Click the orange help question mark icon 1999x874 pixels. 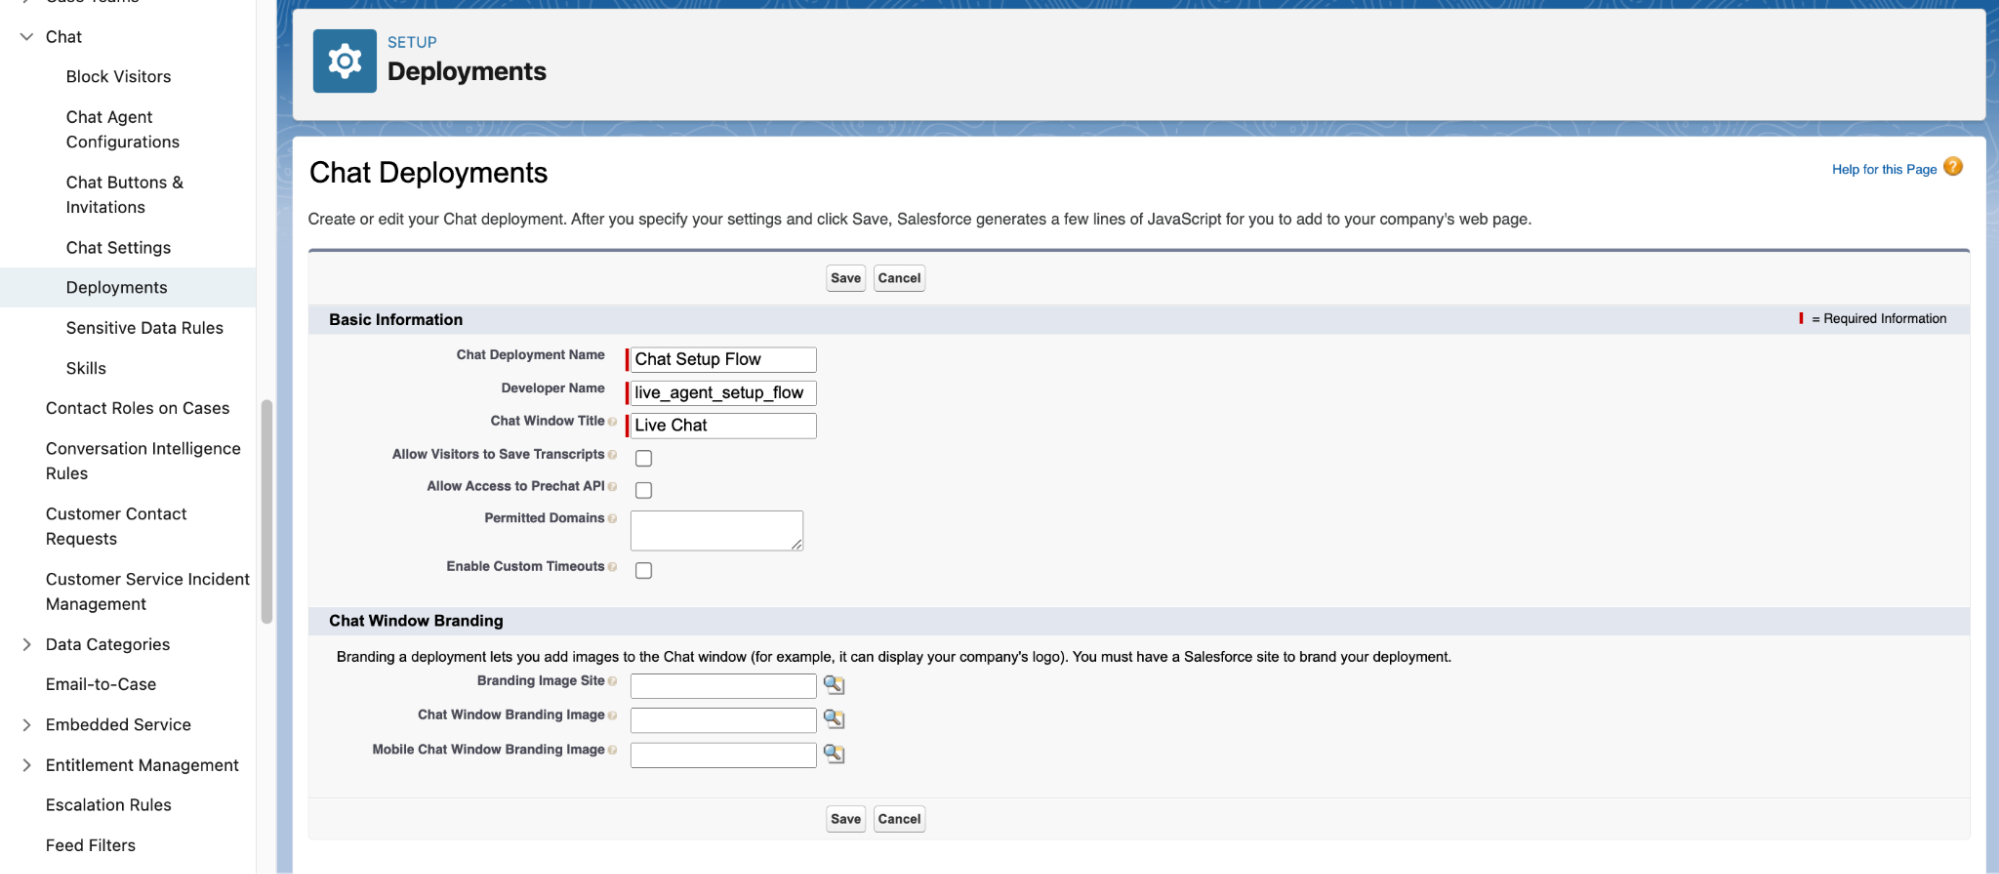[1952, 167]
